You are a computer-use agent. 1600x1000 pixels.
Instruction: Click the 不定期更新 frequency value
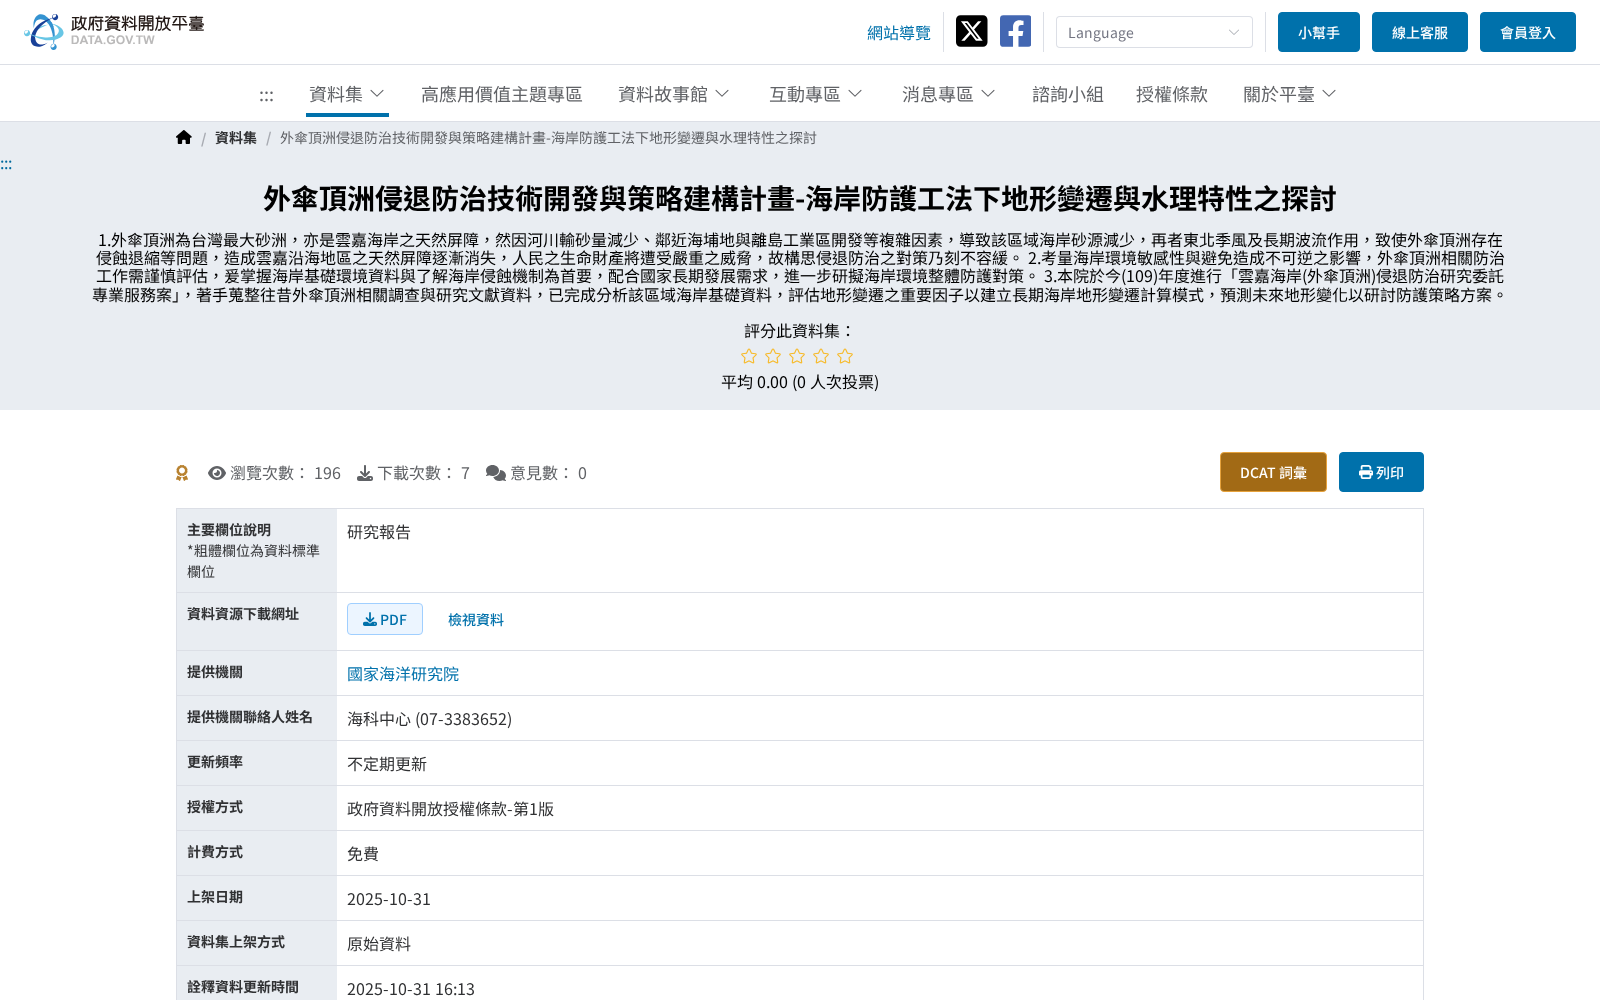point(387,764)
